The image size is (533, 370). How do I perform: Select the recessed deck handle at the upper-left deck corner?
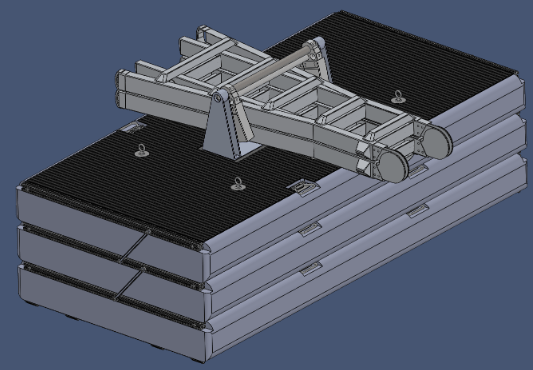(x=132, y=127)
